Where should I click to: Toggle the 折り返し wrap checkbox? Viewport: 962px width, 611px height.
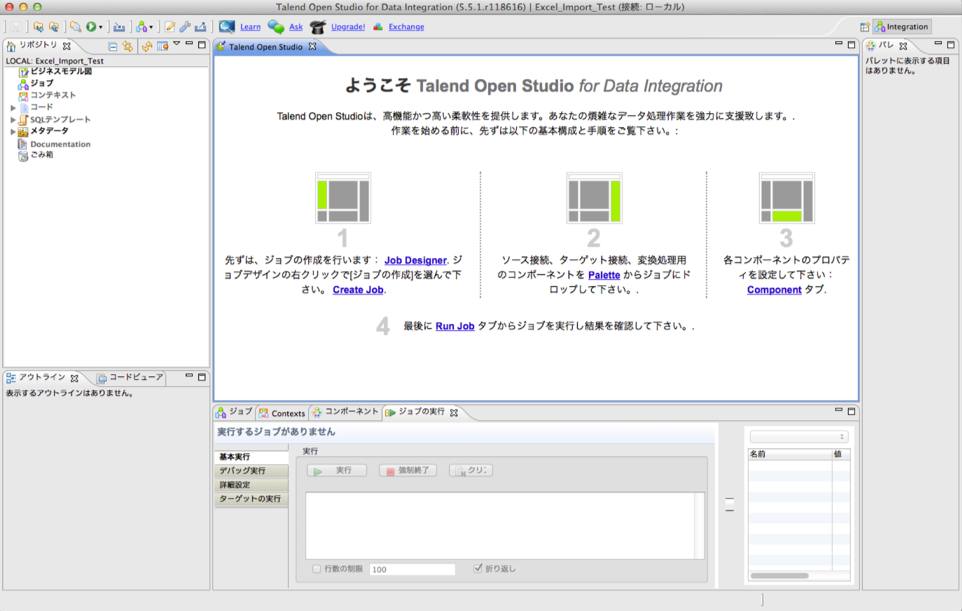478,569
